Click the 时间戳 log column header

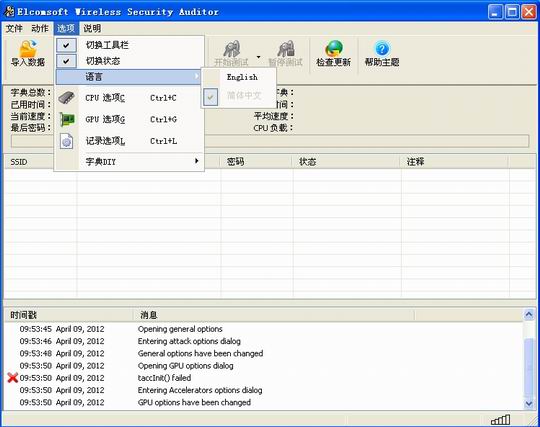pyautogui.click(x=69, y=315)
